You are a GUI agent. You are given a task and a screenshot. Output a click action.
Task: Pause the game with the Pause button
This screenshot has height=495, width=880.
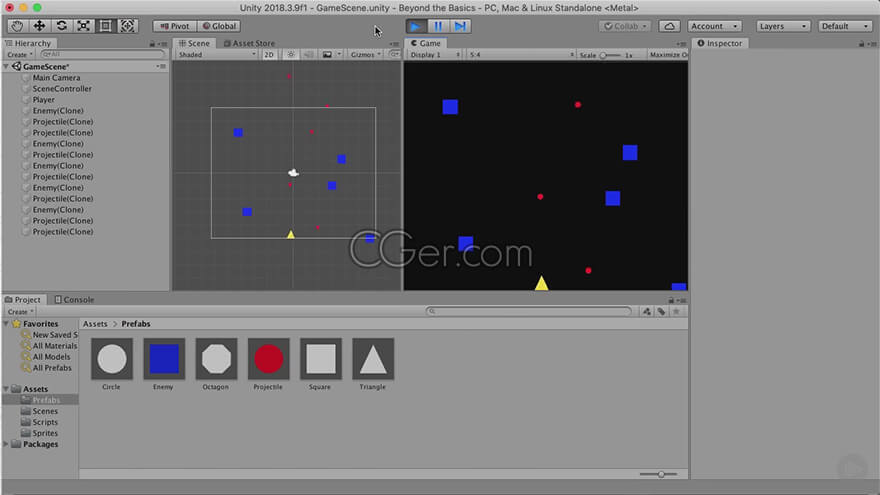[438, 26]
